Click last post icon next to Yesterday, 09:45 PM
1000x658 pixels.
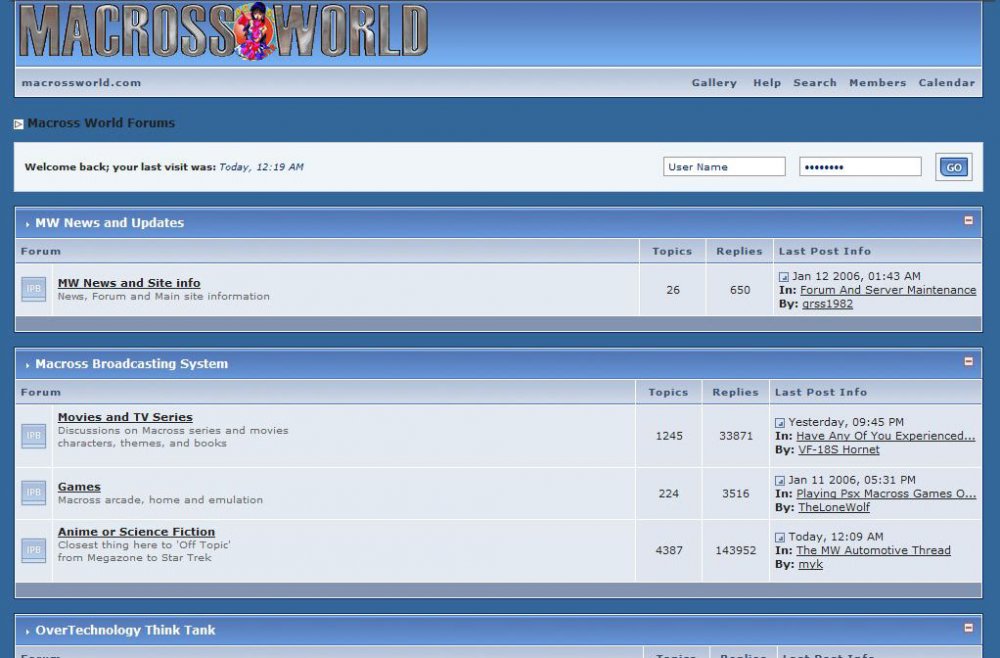point(780,423)
